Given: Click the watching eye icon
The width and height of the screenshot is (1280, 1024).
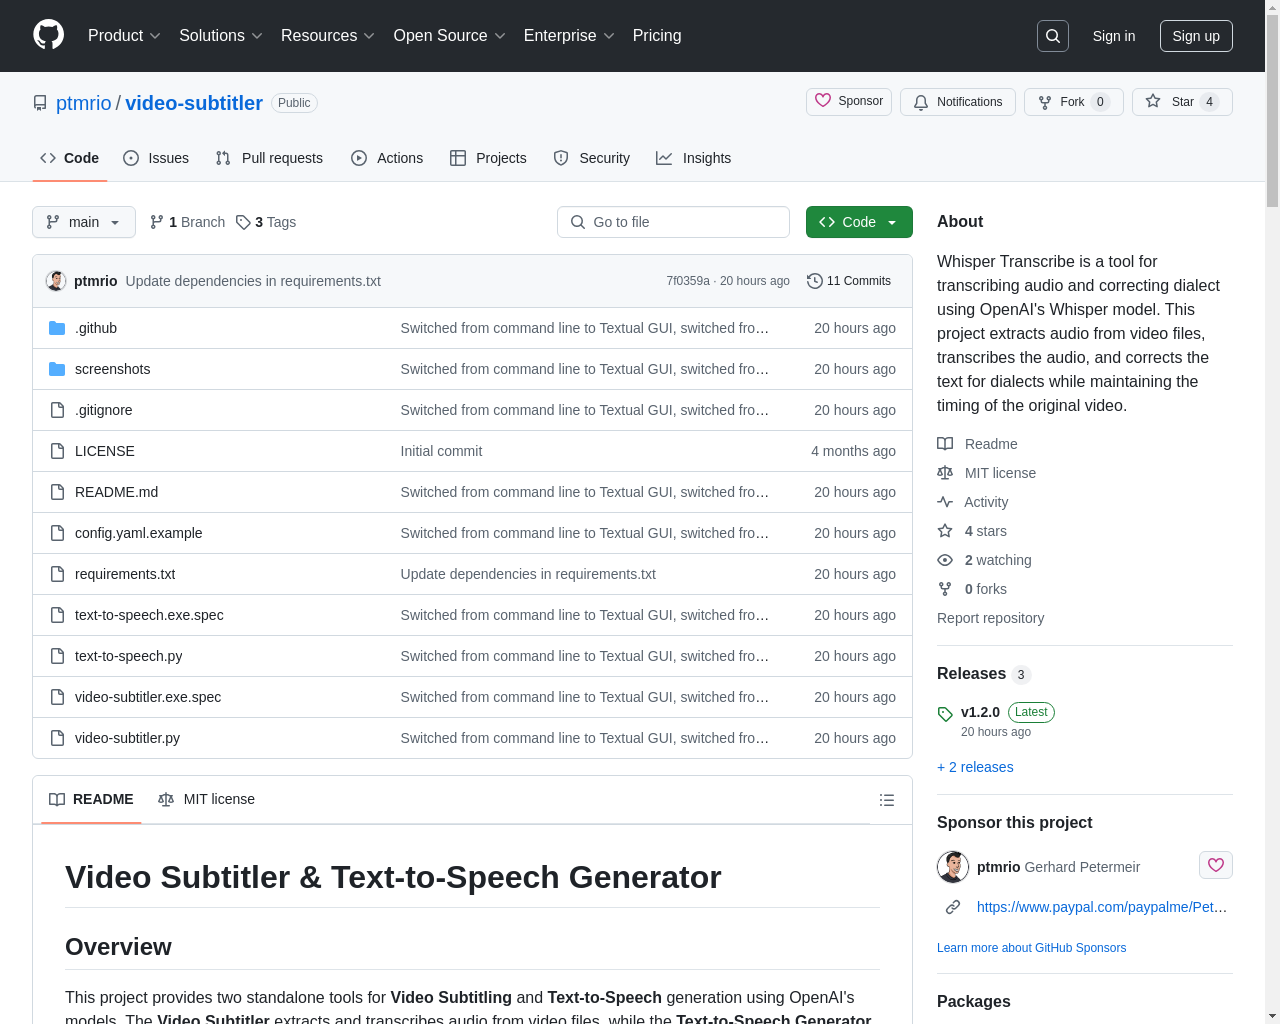Looking at the screenshot, I should click(x=945, y=560).
